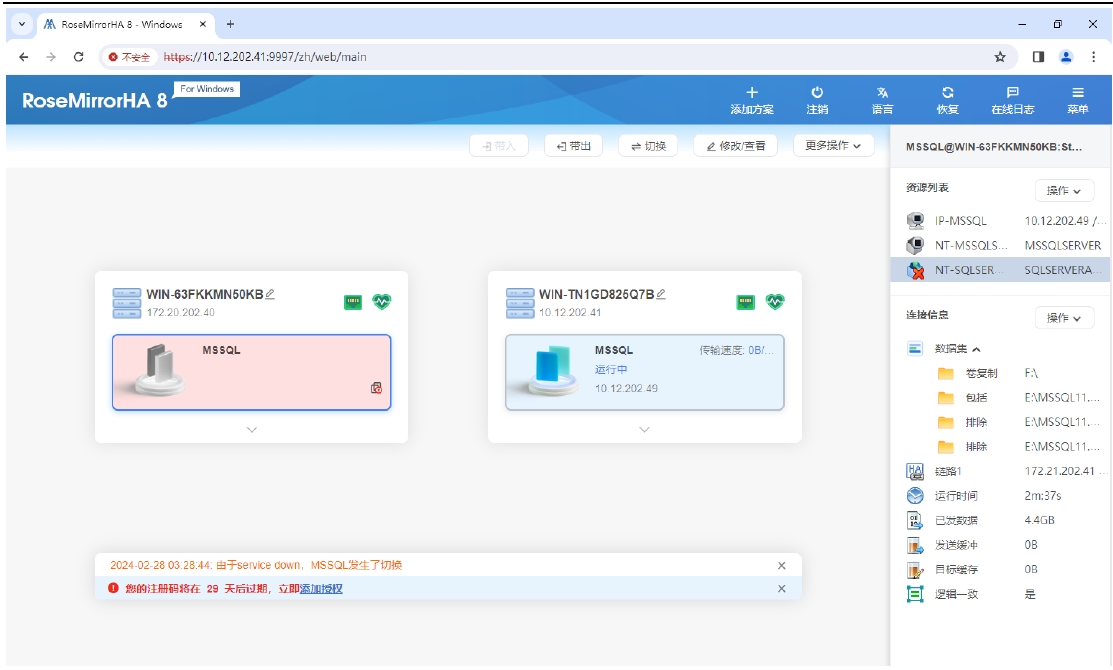Click red warning icon in license notice
This screenshot has width=1113, height=670.
[113, 588]
